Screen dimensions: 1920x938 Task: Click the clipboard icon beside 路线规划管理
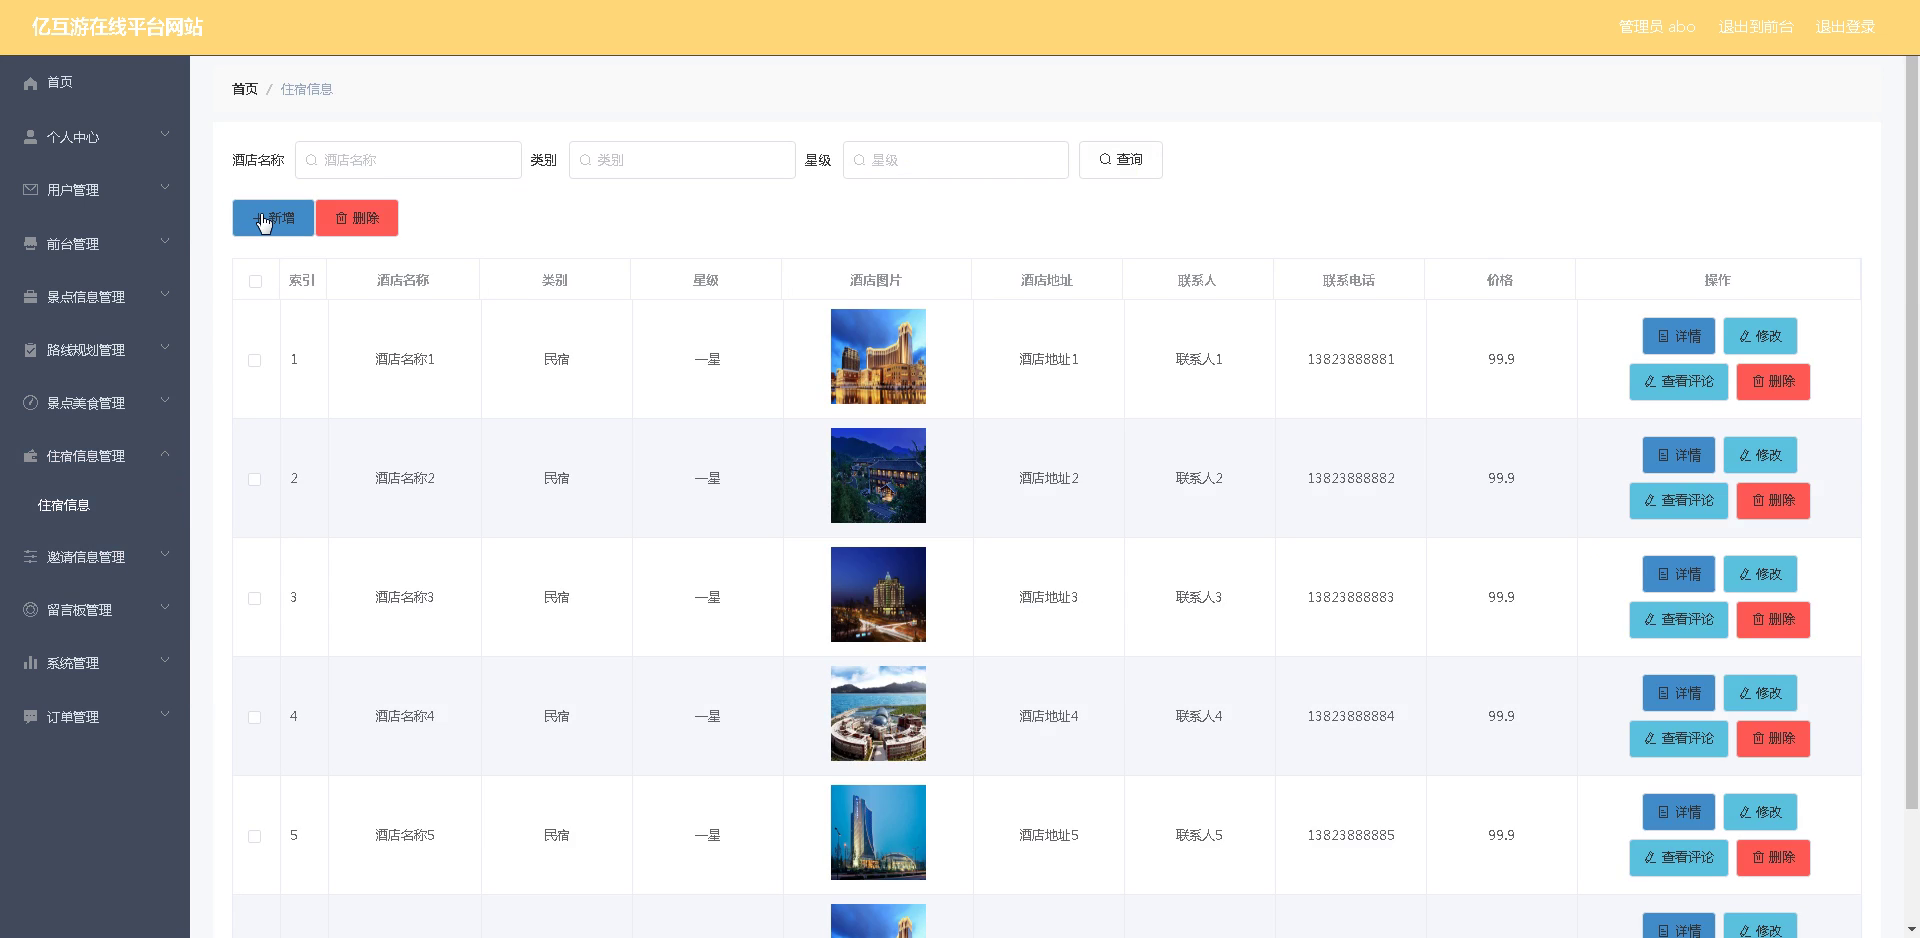(x=31, y=349)
